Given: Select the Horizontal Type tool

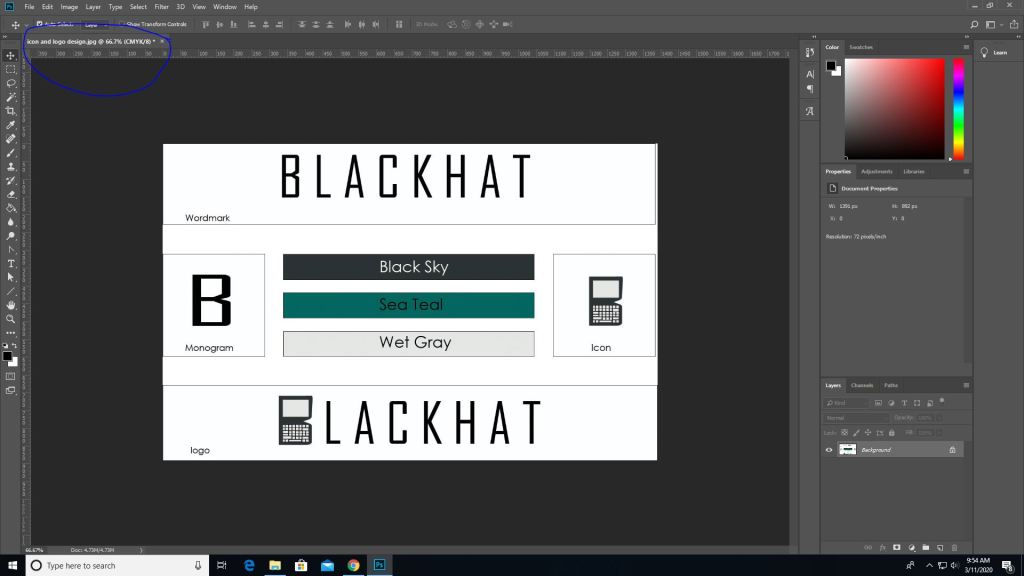Looking at the screenshot, I should [10, 263].
